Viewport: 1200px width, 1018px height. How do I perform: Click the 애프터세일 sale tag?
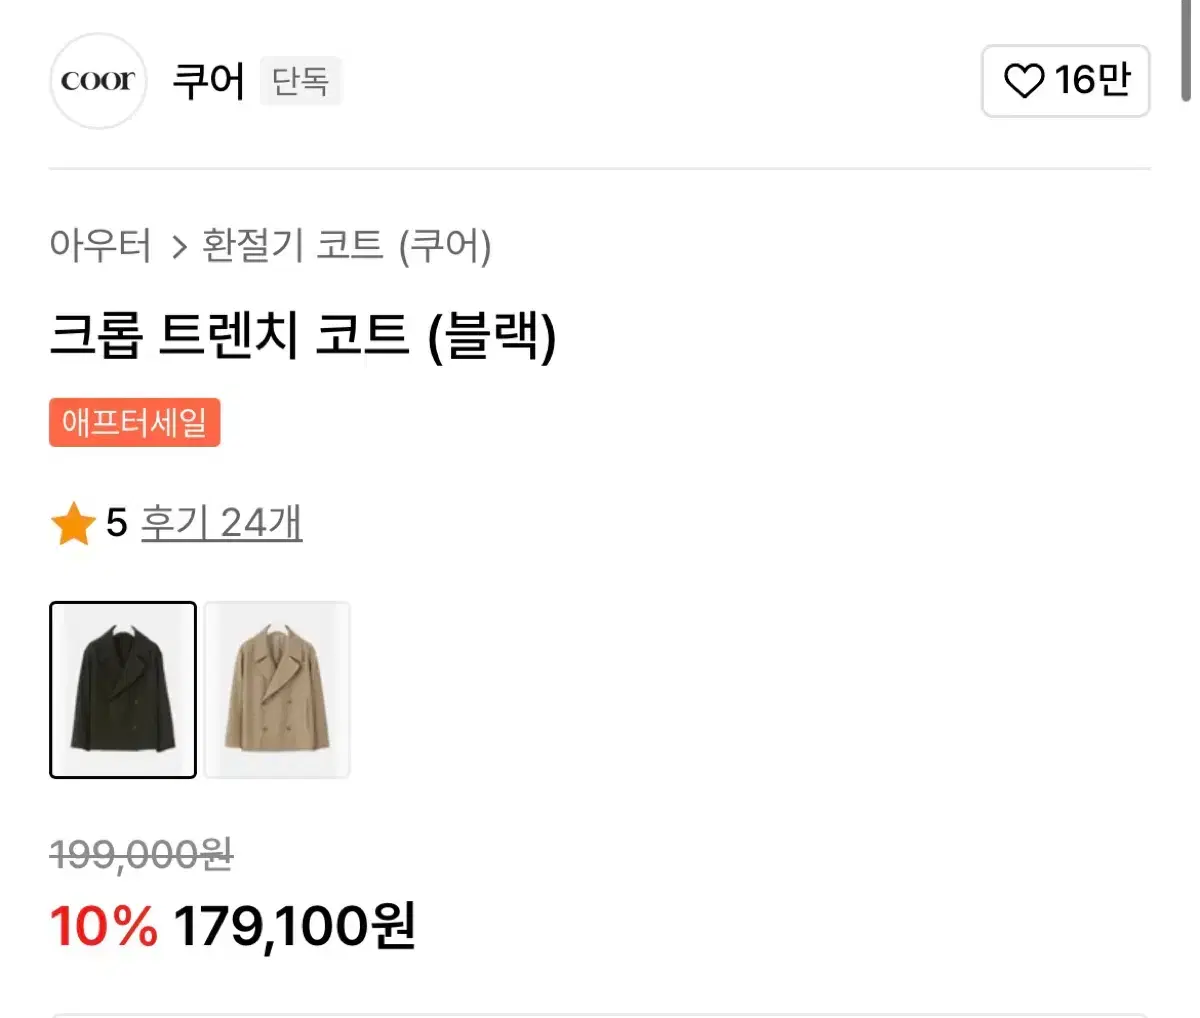[x=134, y=422]
